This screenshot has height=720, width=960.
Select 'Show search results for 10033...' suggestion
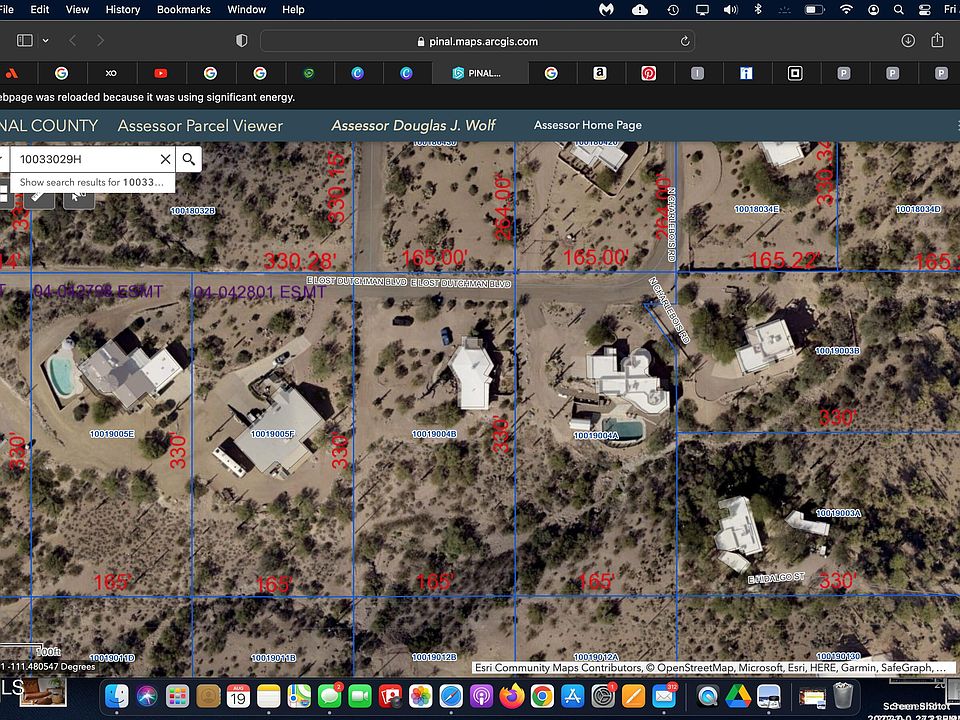coord(92,183)
